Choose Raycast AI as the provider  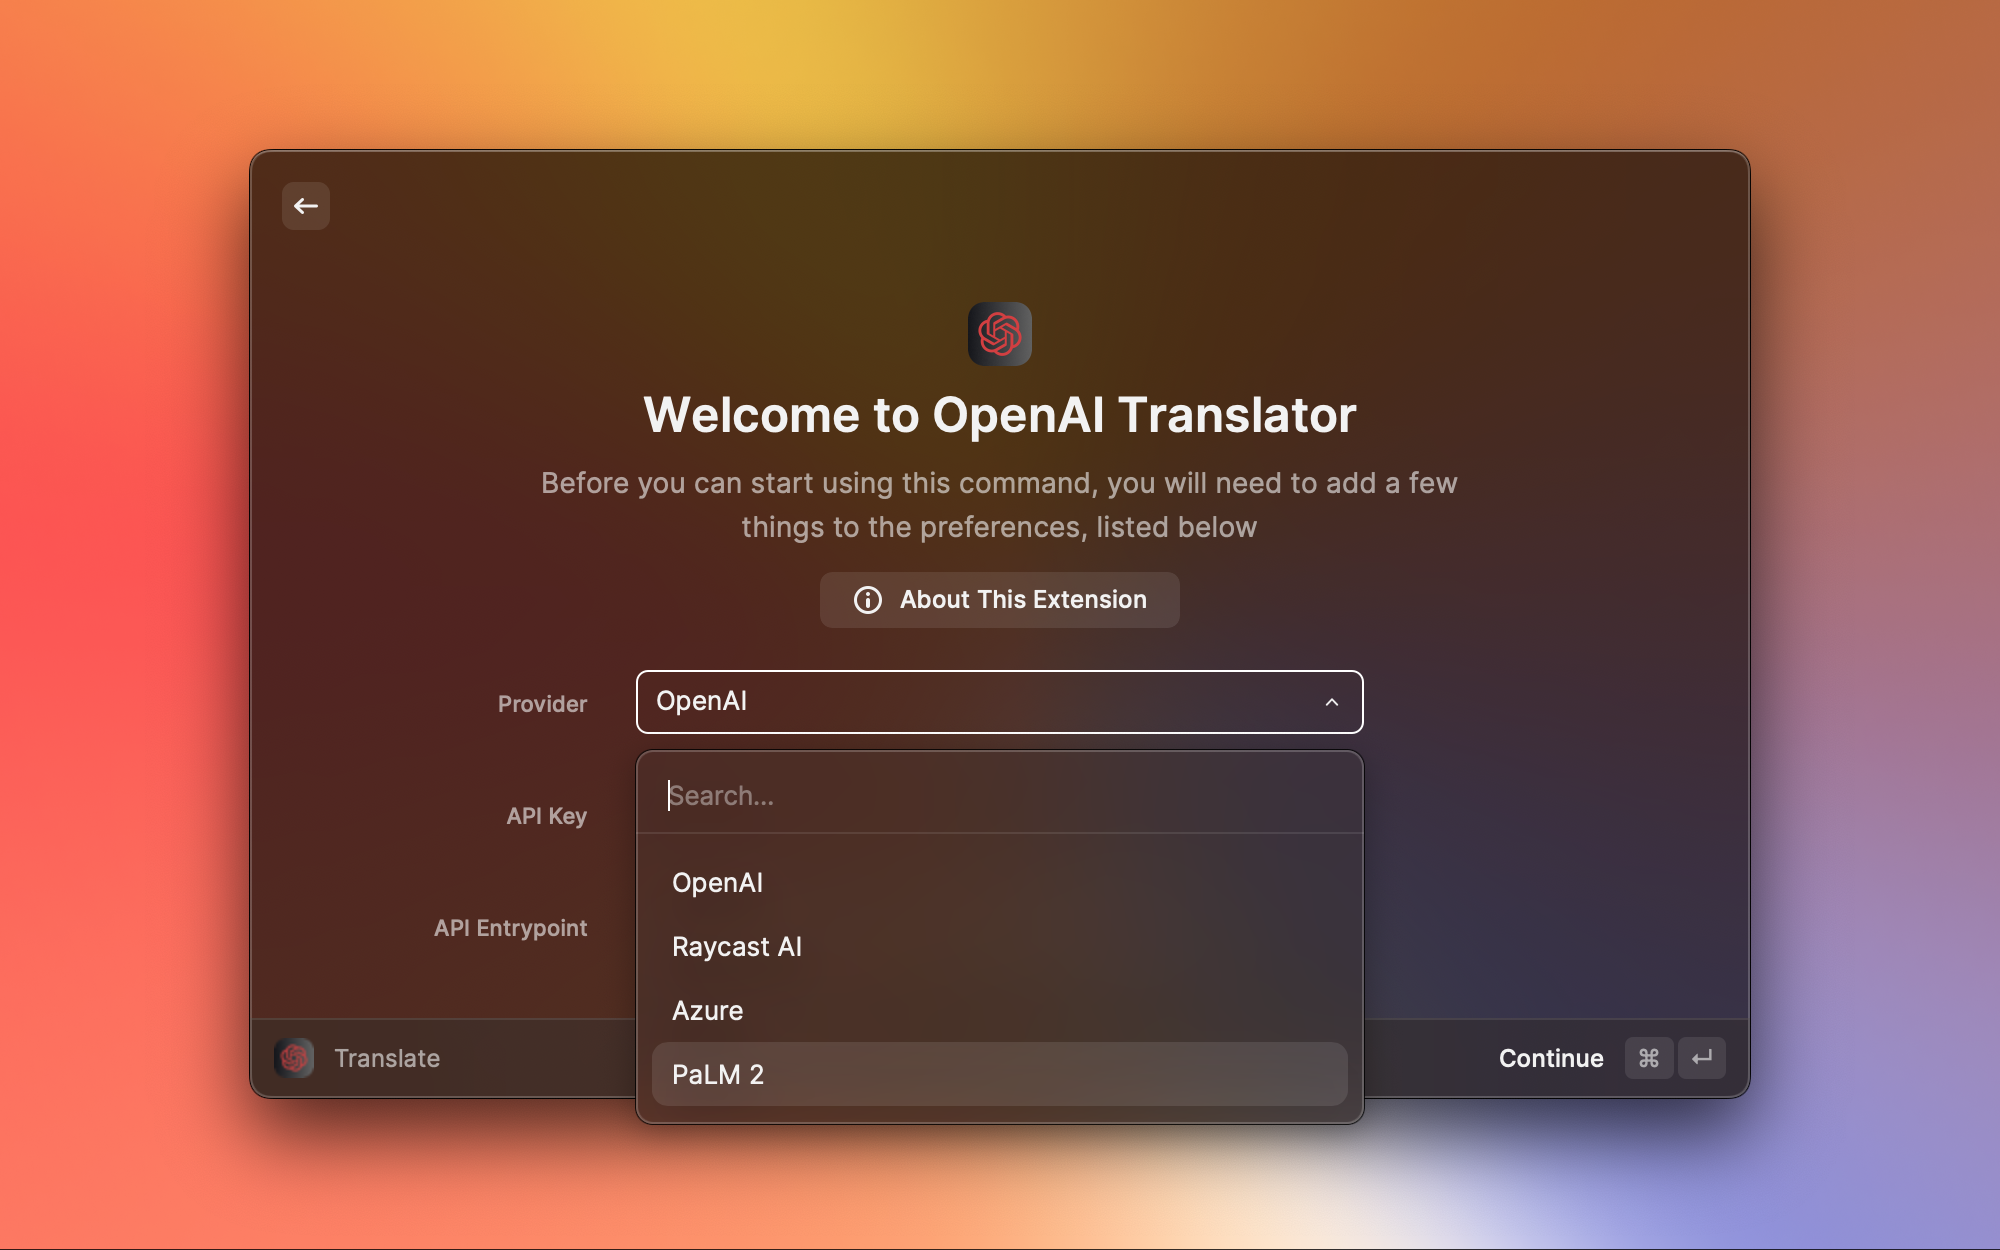737,947
